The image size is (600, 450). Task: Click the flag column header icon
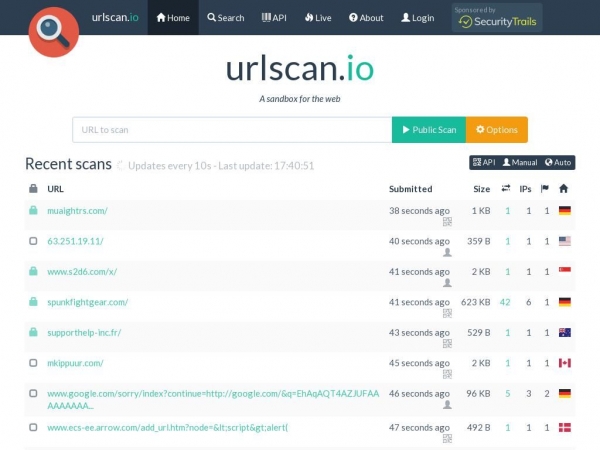tap(545, 188)
